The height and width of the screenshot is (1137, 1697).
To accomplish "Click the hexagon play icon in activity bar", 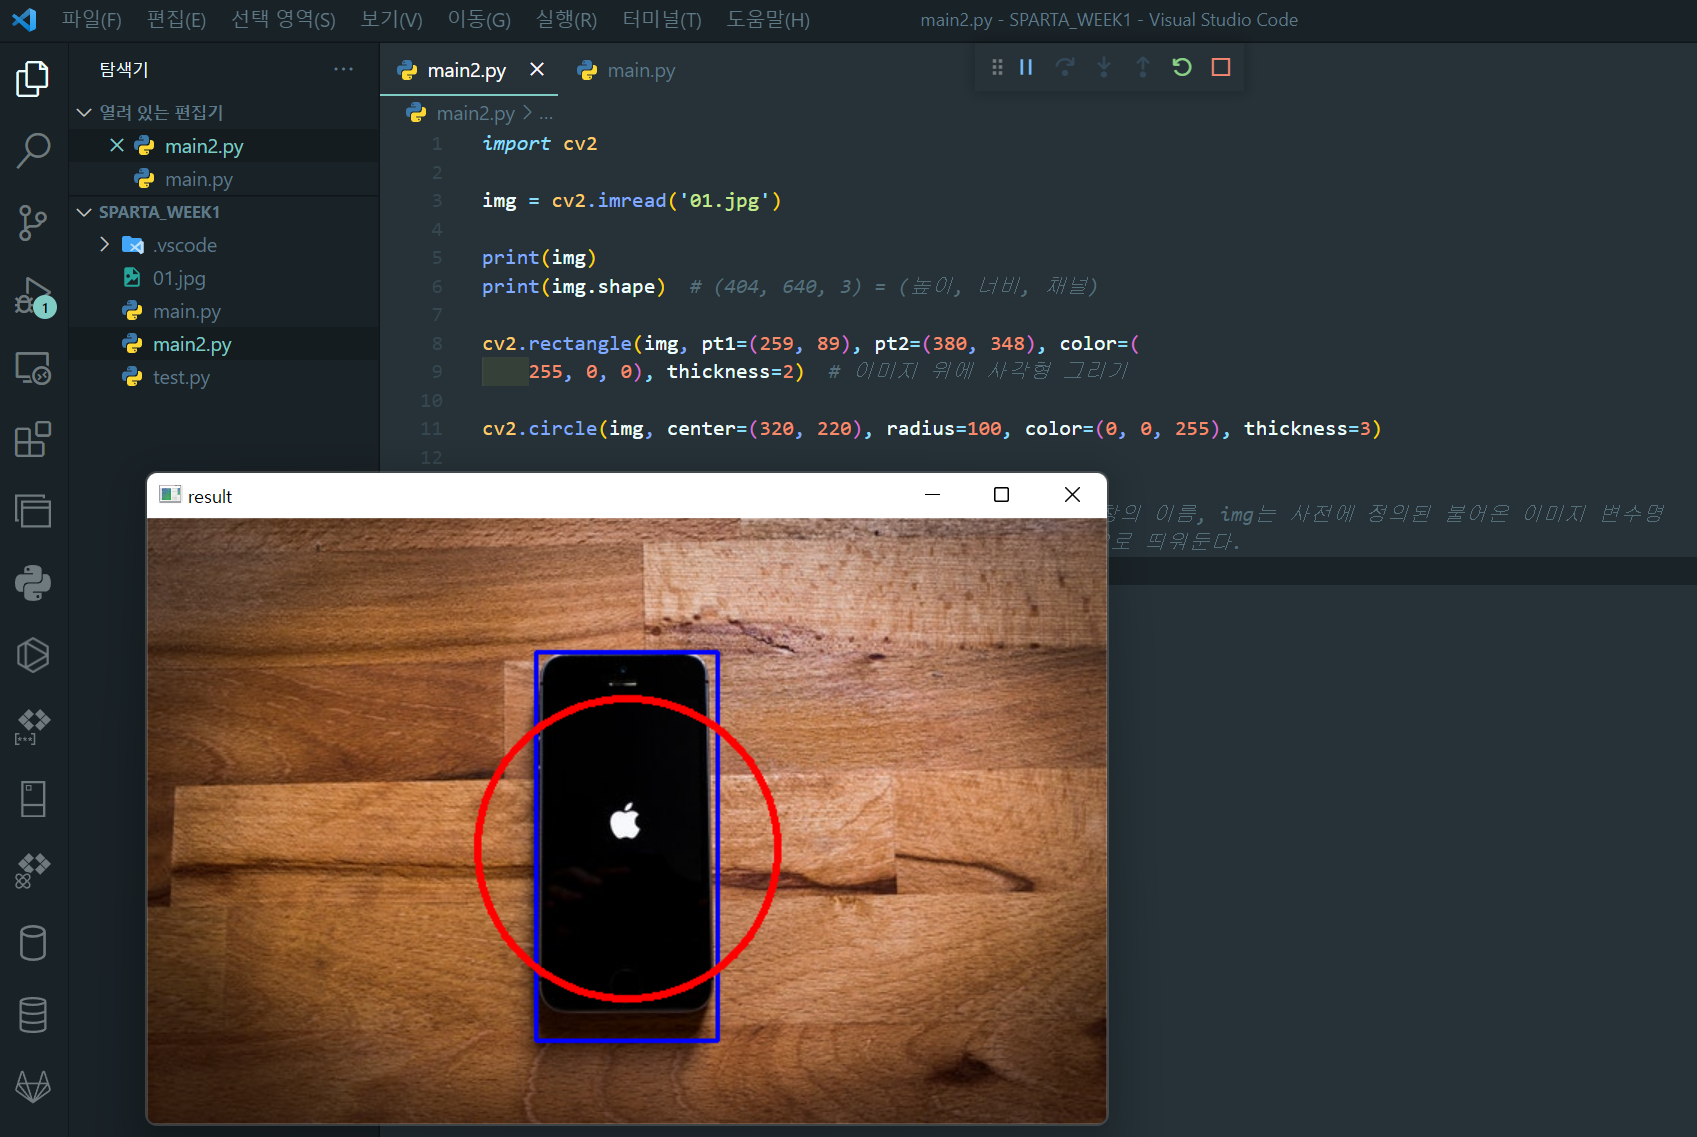I will (x=33, y=655).
